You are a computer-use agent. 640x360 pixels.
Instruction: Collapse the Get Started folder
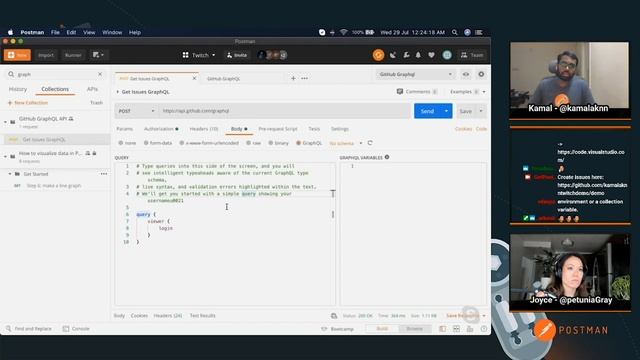tap(10, 174)
